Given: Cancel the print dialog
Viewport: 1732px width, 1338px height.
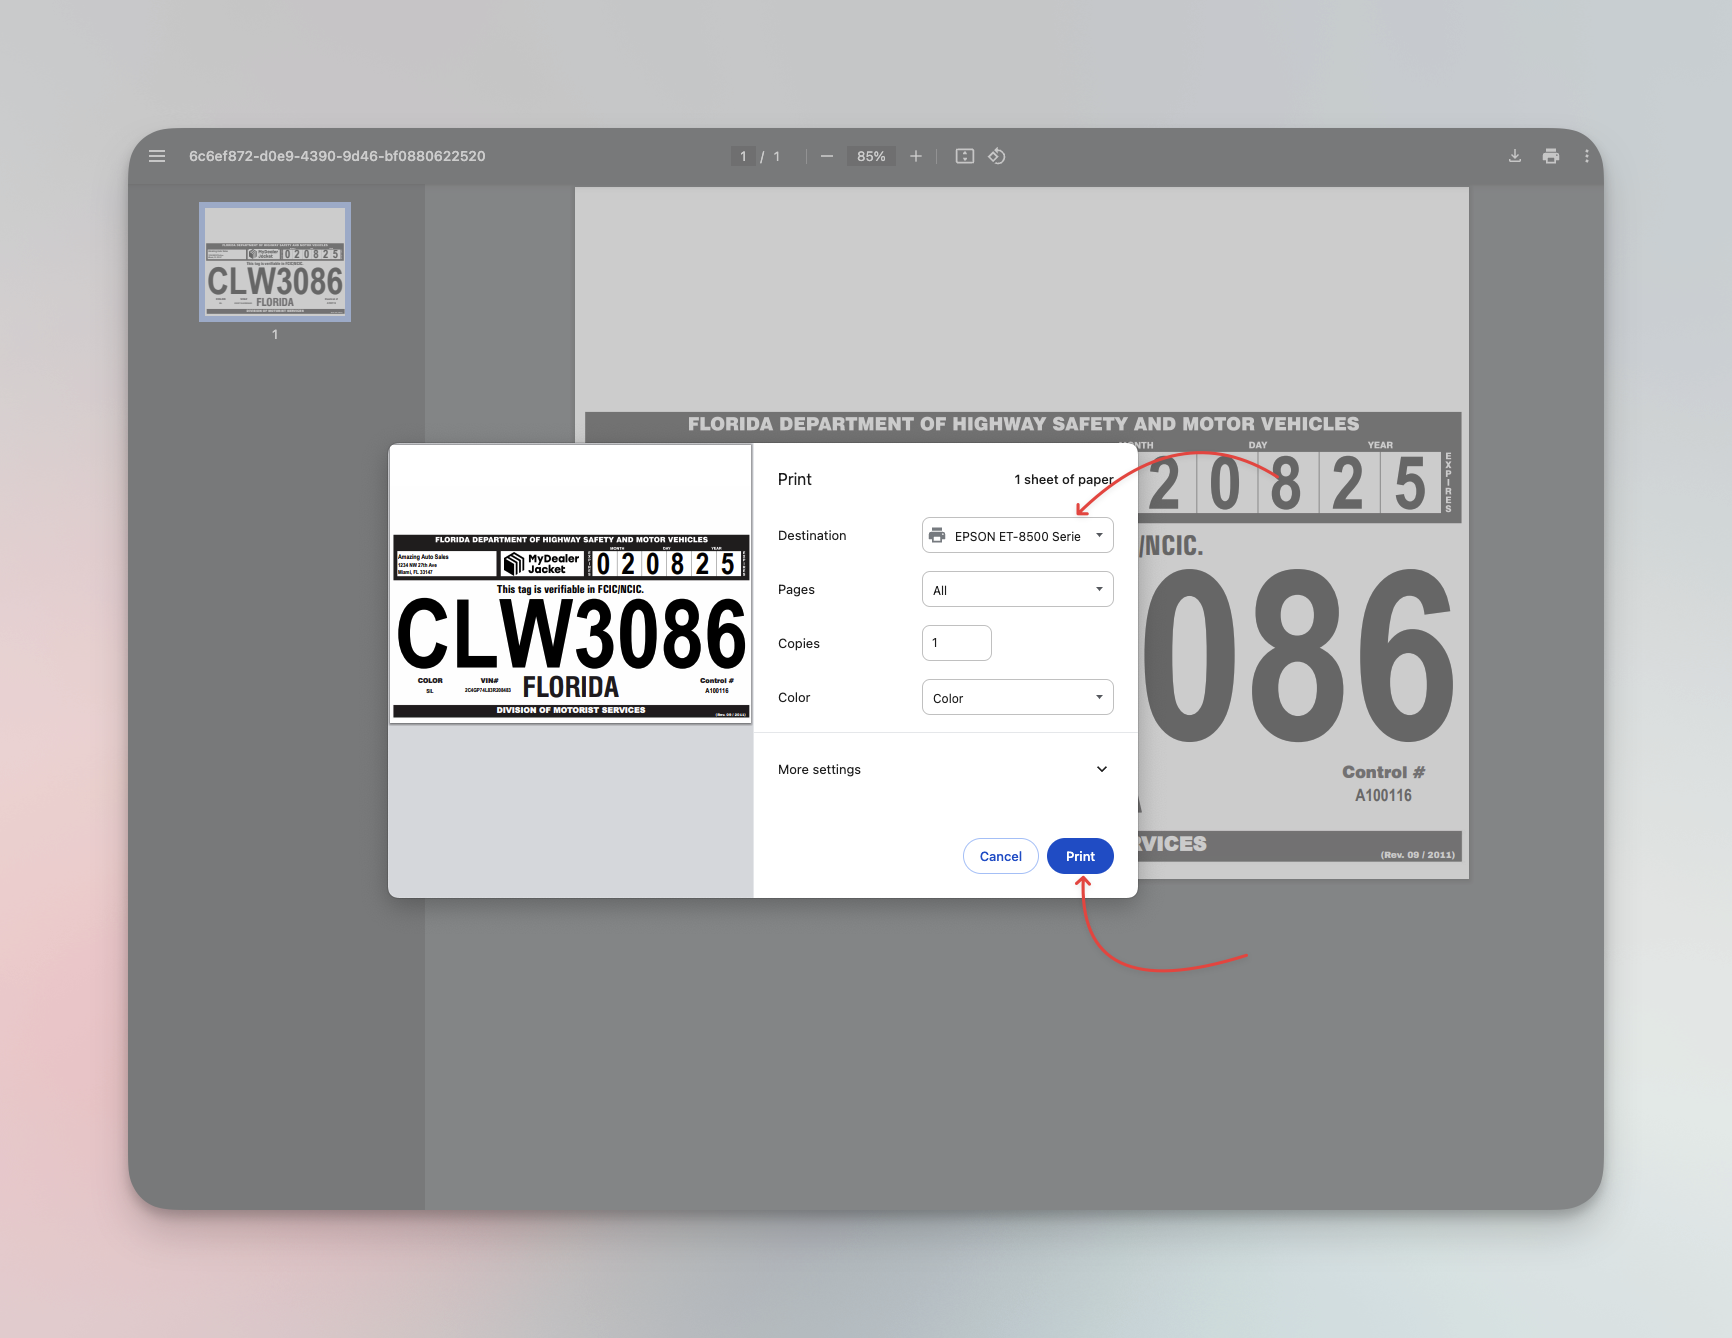Looking at the screenshot, I should point(1000,856).
